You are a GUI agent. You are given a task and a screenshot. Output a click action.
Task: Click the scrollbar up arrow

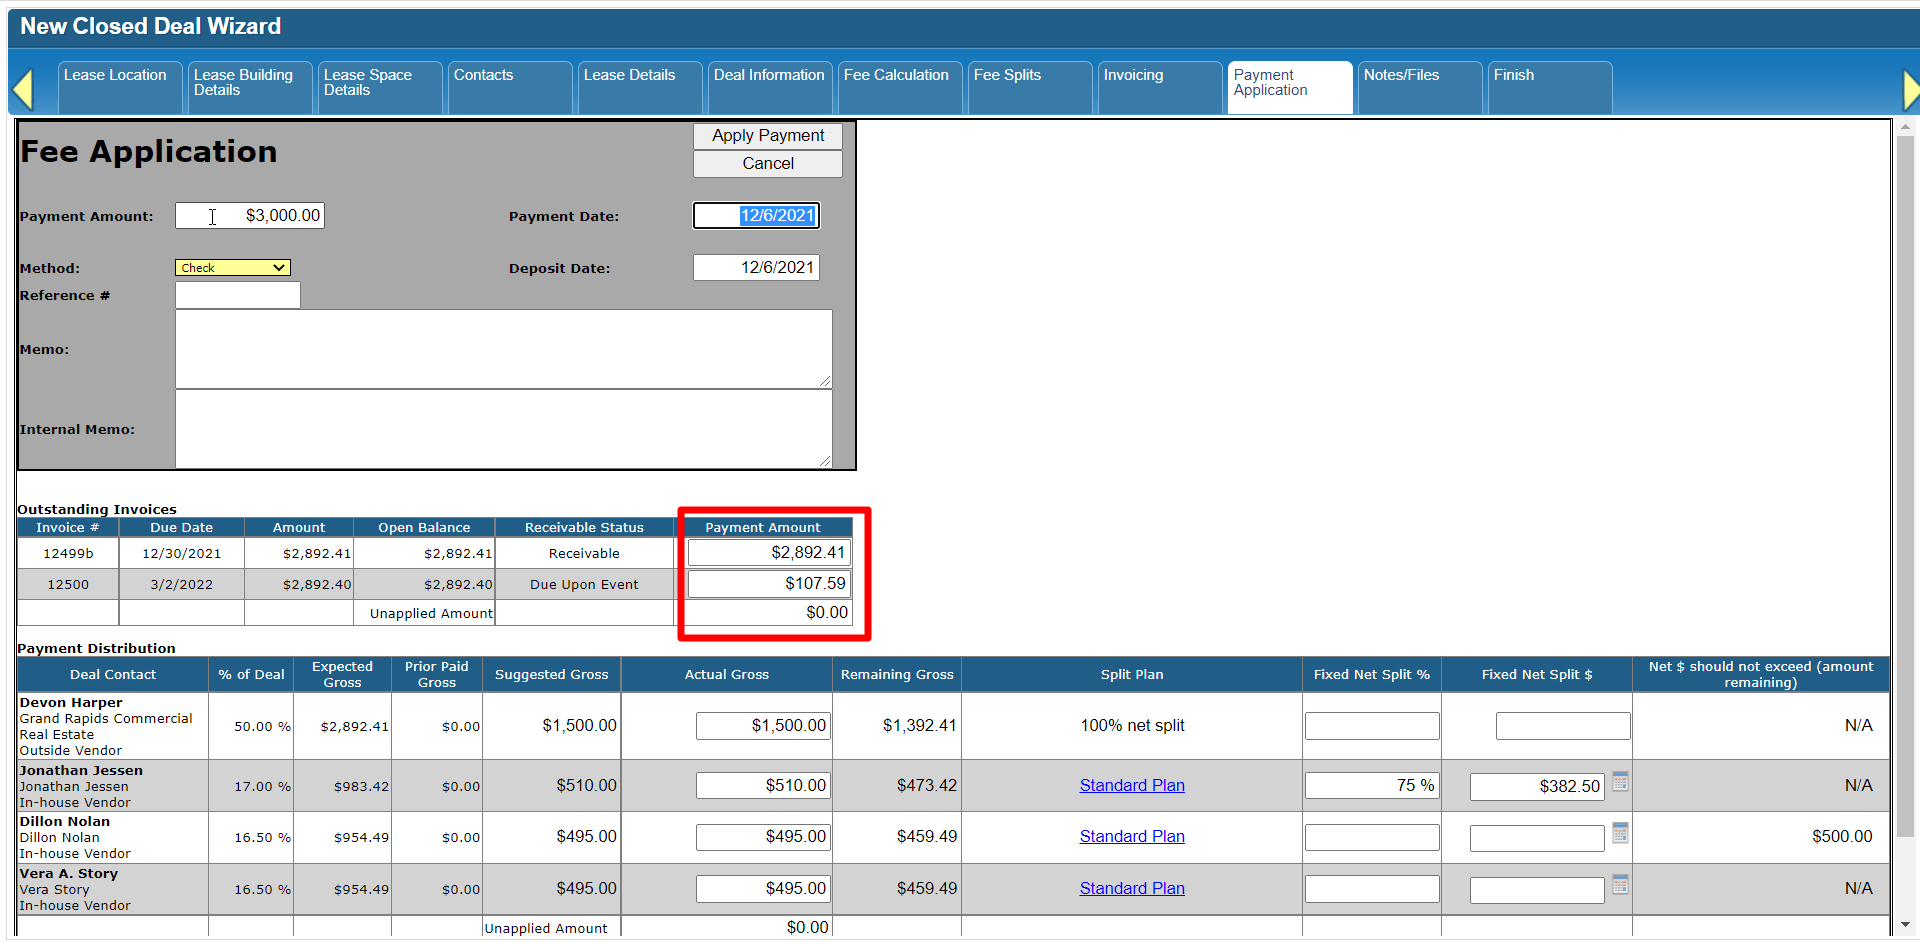[1904, 127]
